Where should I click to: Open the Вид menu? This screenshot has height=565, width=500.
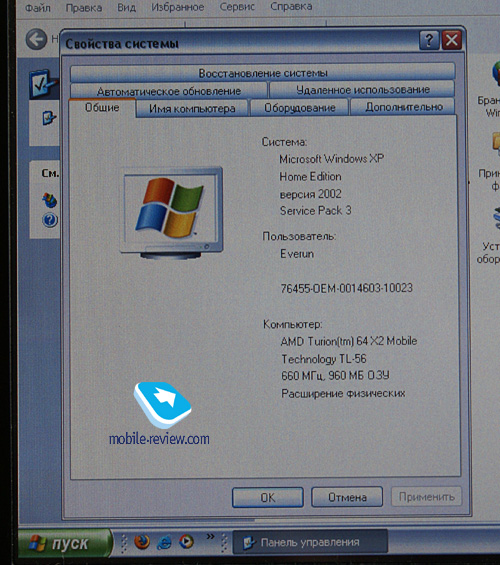click(126, 8)
